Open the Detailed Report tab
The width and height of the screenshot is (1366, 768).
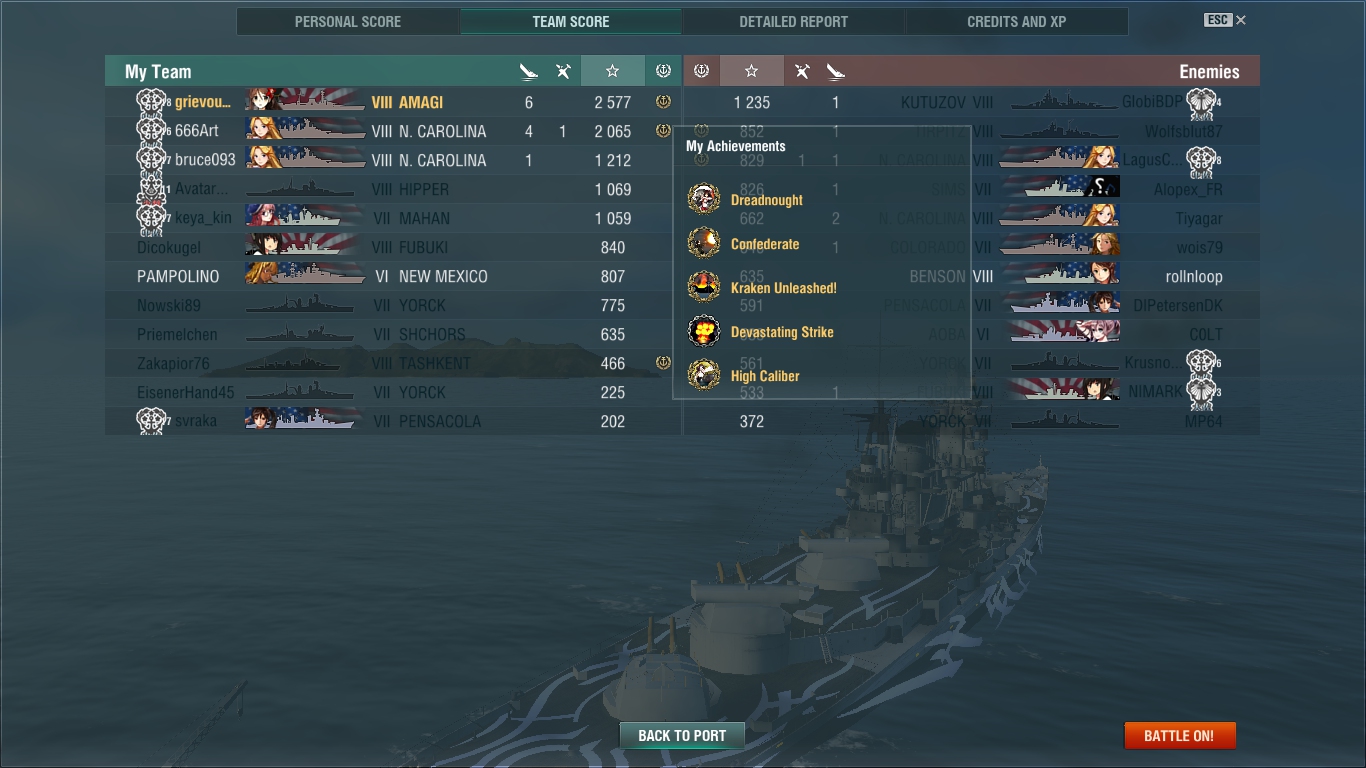pyautogui.click(x=794, y=21)
